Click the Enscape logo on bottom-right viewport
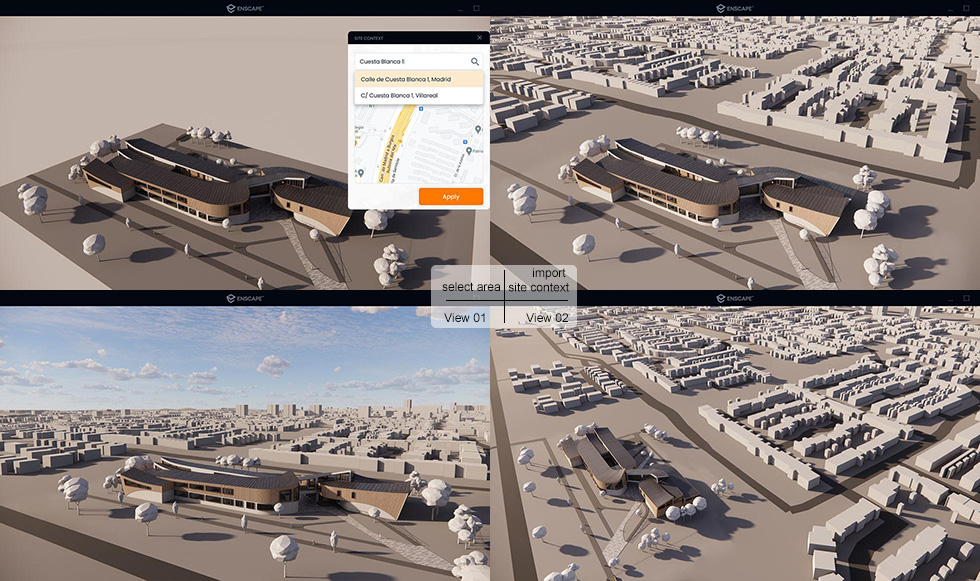The image size is (980, 581). pos(732,297)
